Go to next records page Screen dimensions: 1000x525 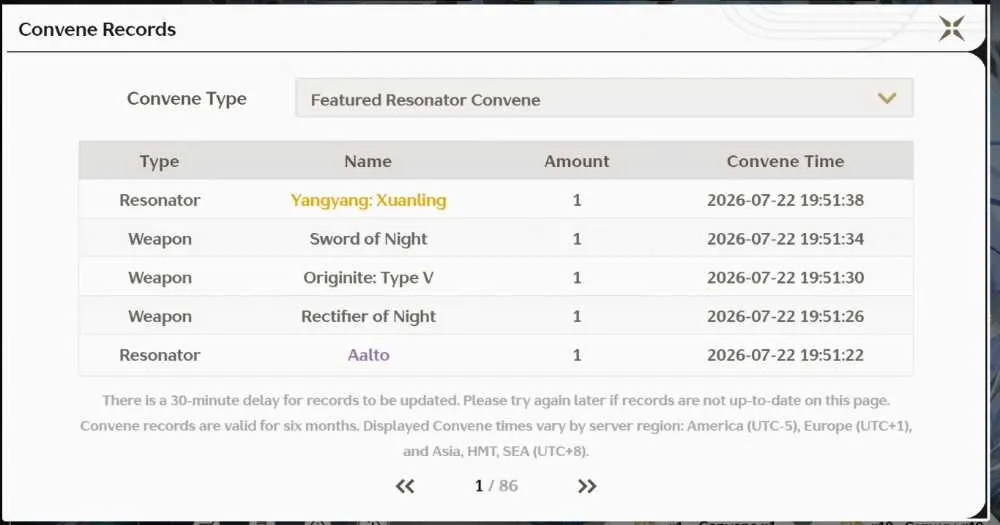pyautogui.click(x=587, y=486)
